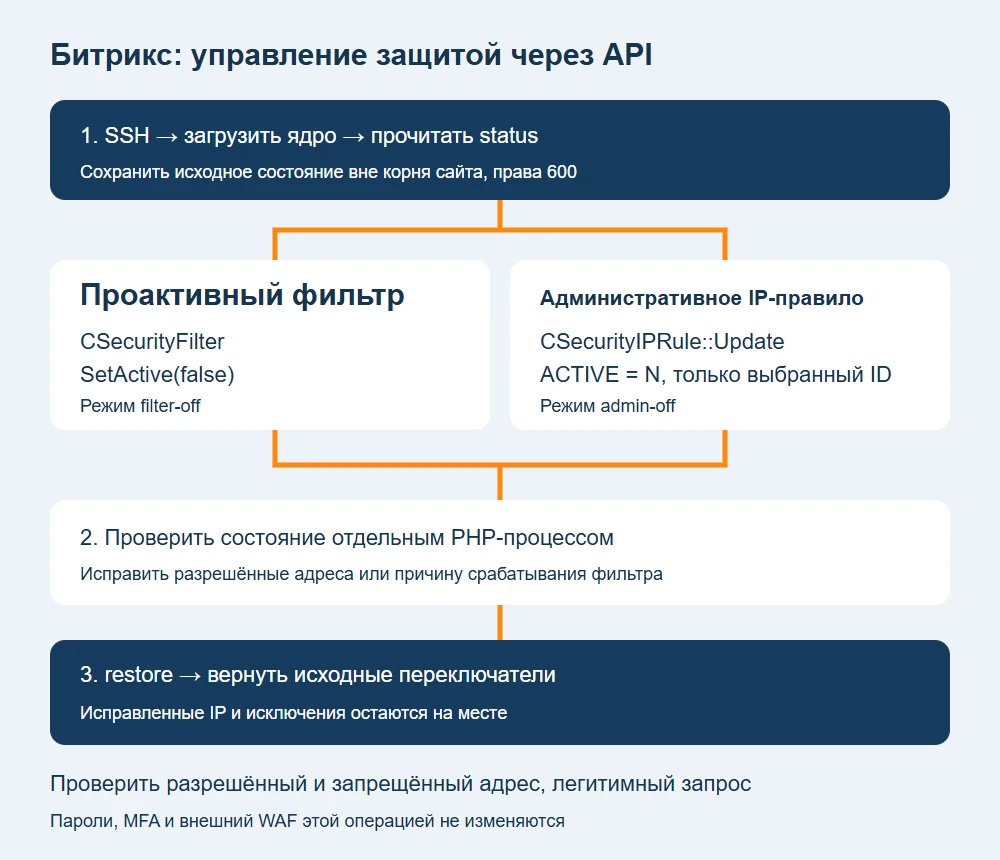Click the title 'Битрикс: управление защитой через API'
Screen dimensions: 1000x860
351,56
